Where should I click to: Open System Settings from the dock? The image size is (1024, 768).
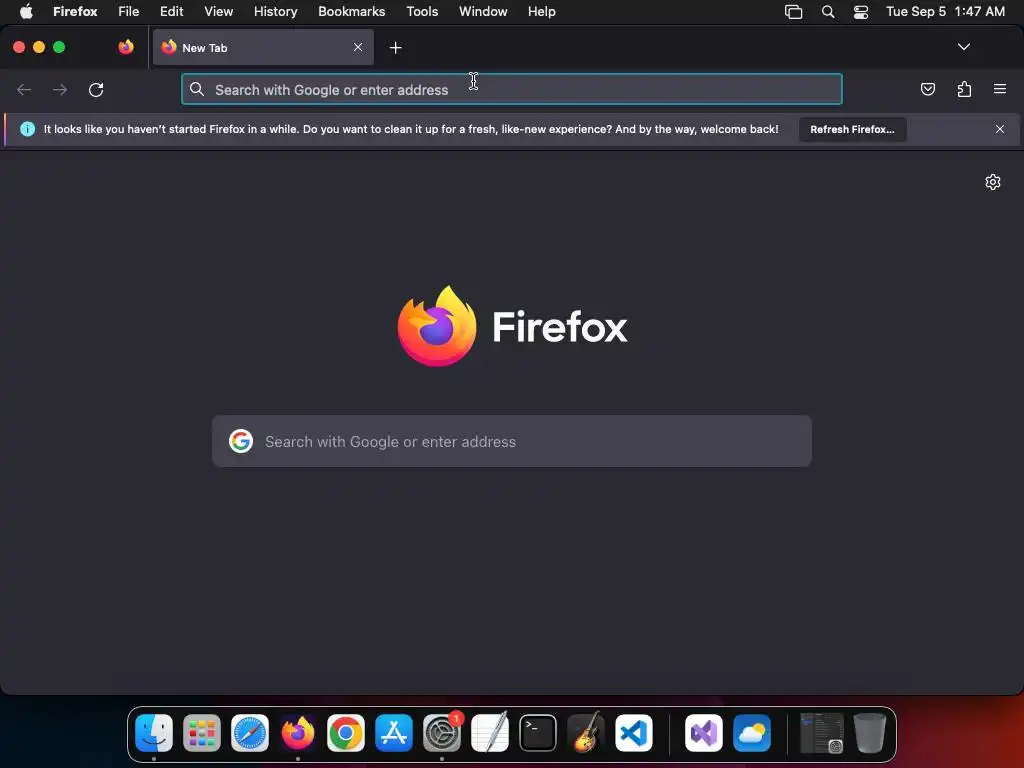click(442, 733)
